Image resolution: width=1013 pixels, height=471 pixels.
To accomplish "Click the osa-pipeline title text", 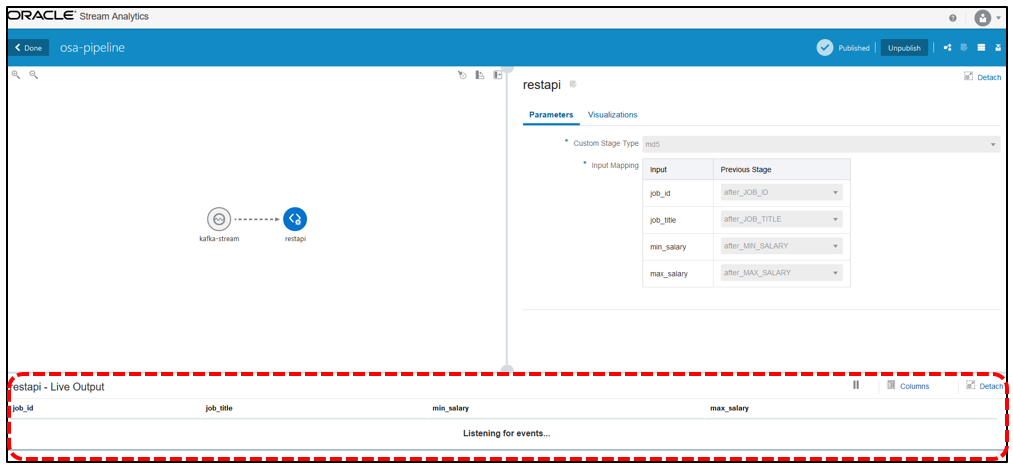I will (x=92, y=48).
